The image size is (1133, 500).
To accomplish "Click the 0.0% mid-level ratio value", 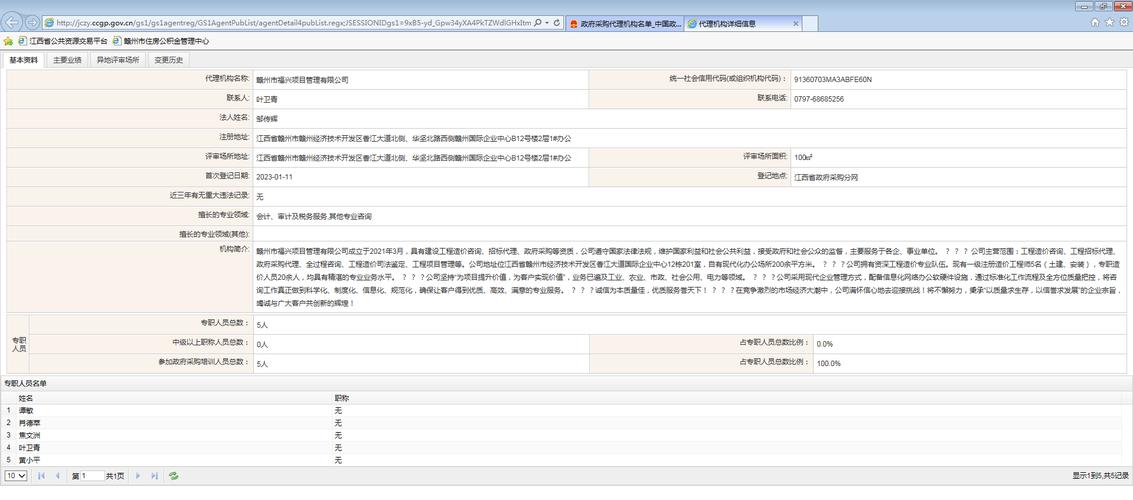I will pyautogui.click(x=824, y=344).
